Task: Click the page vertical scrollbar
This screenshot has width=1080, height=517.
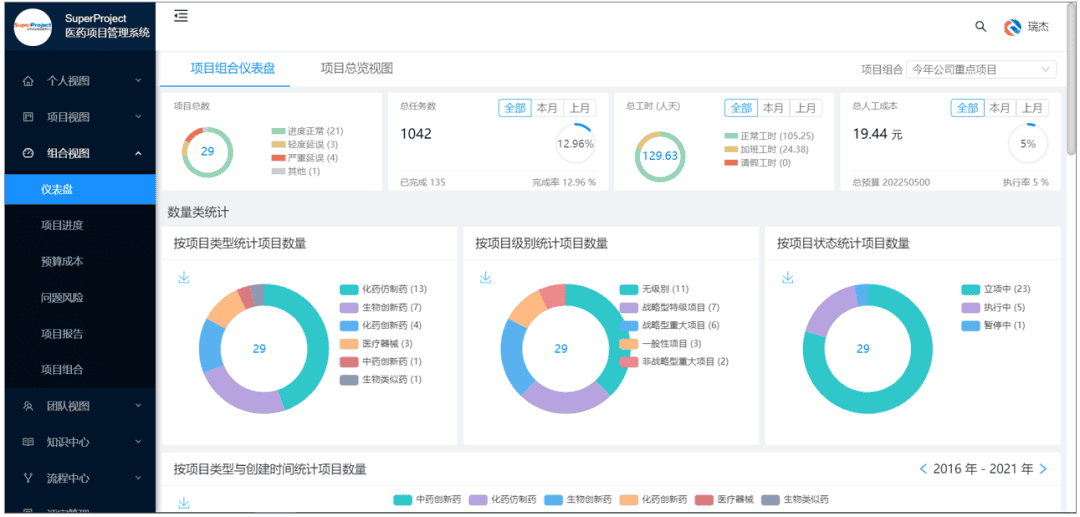Action: click(x=1071, y=78)
